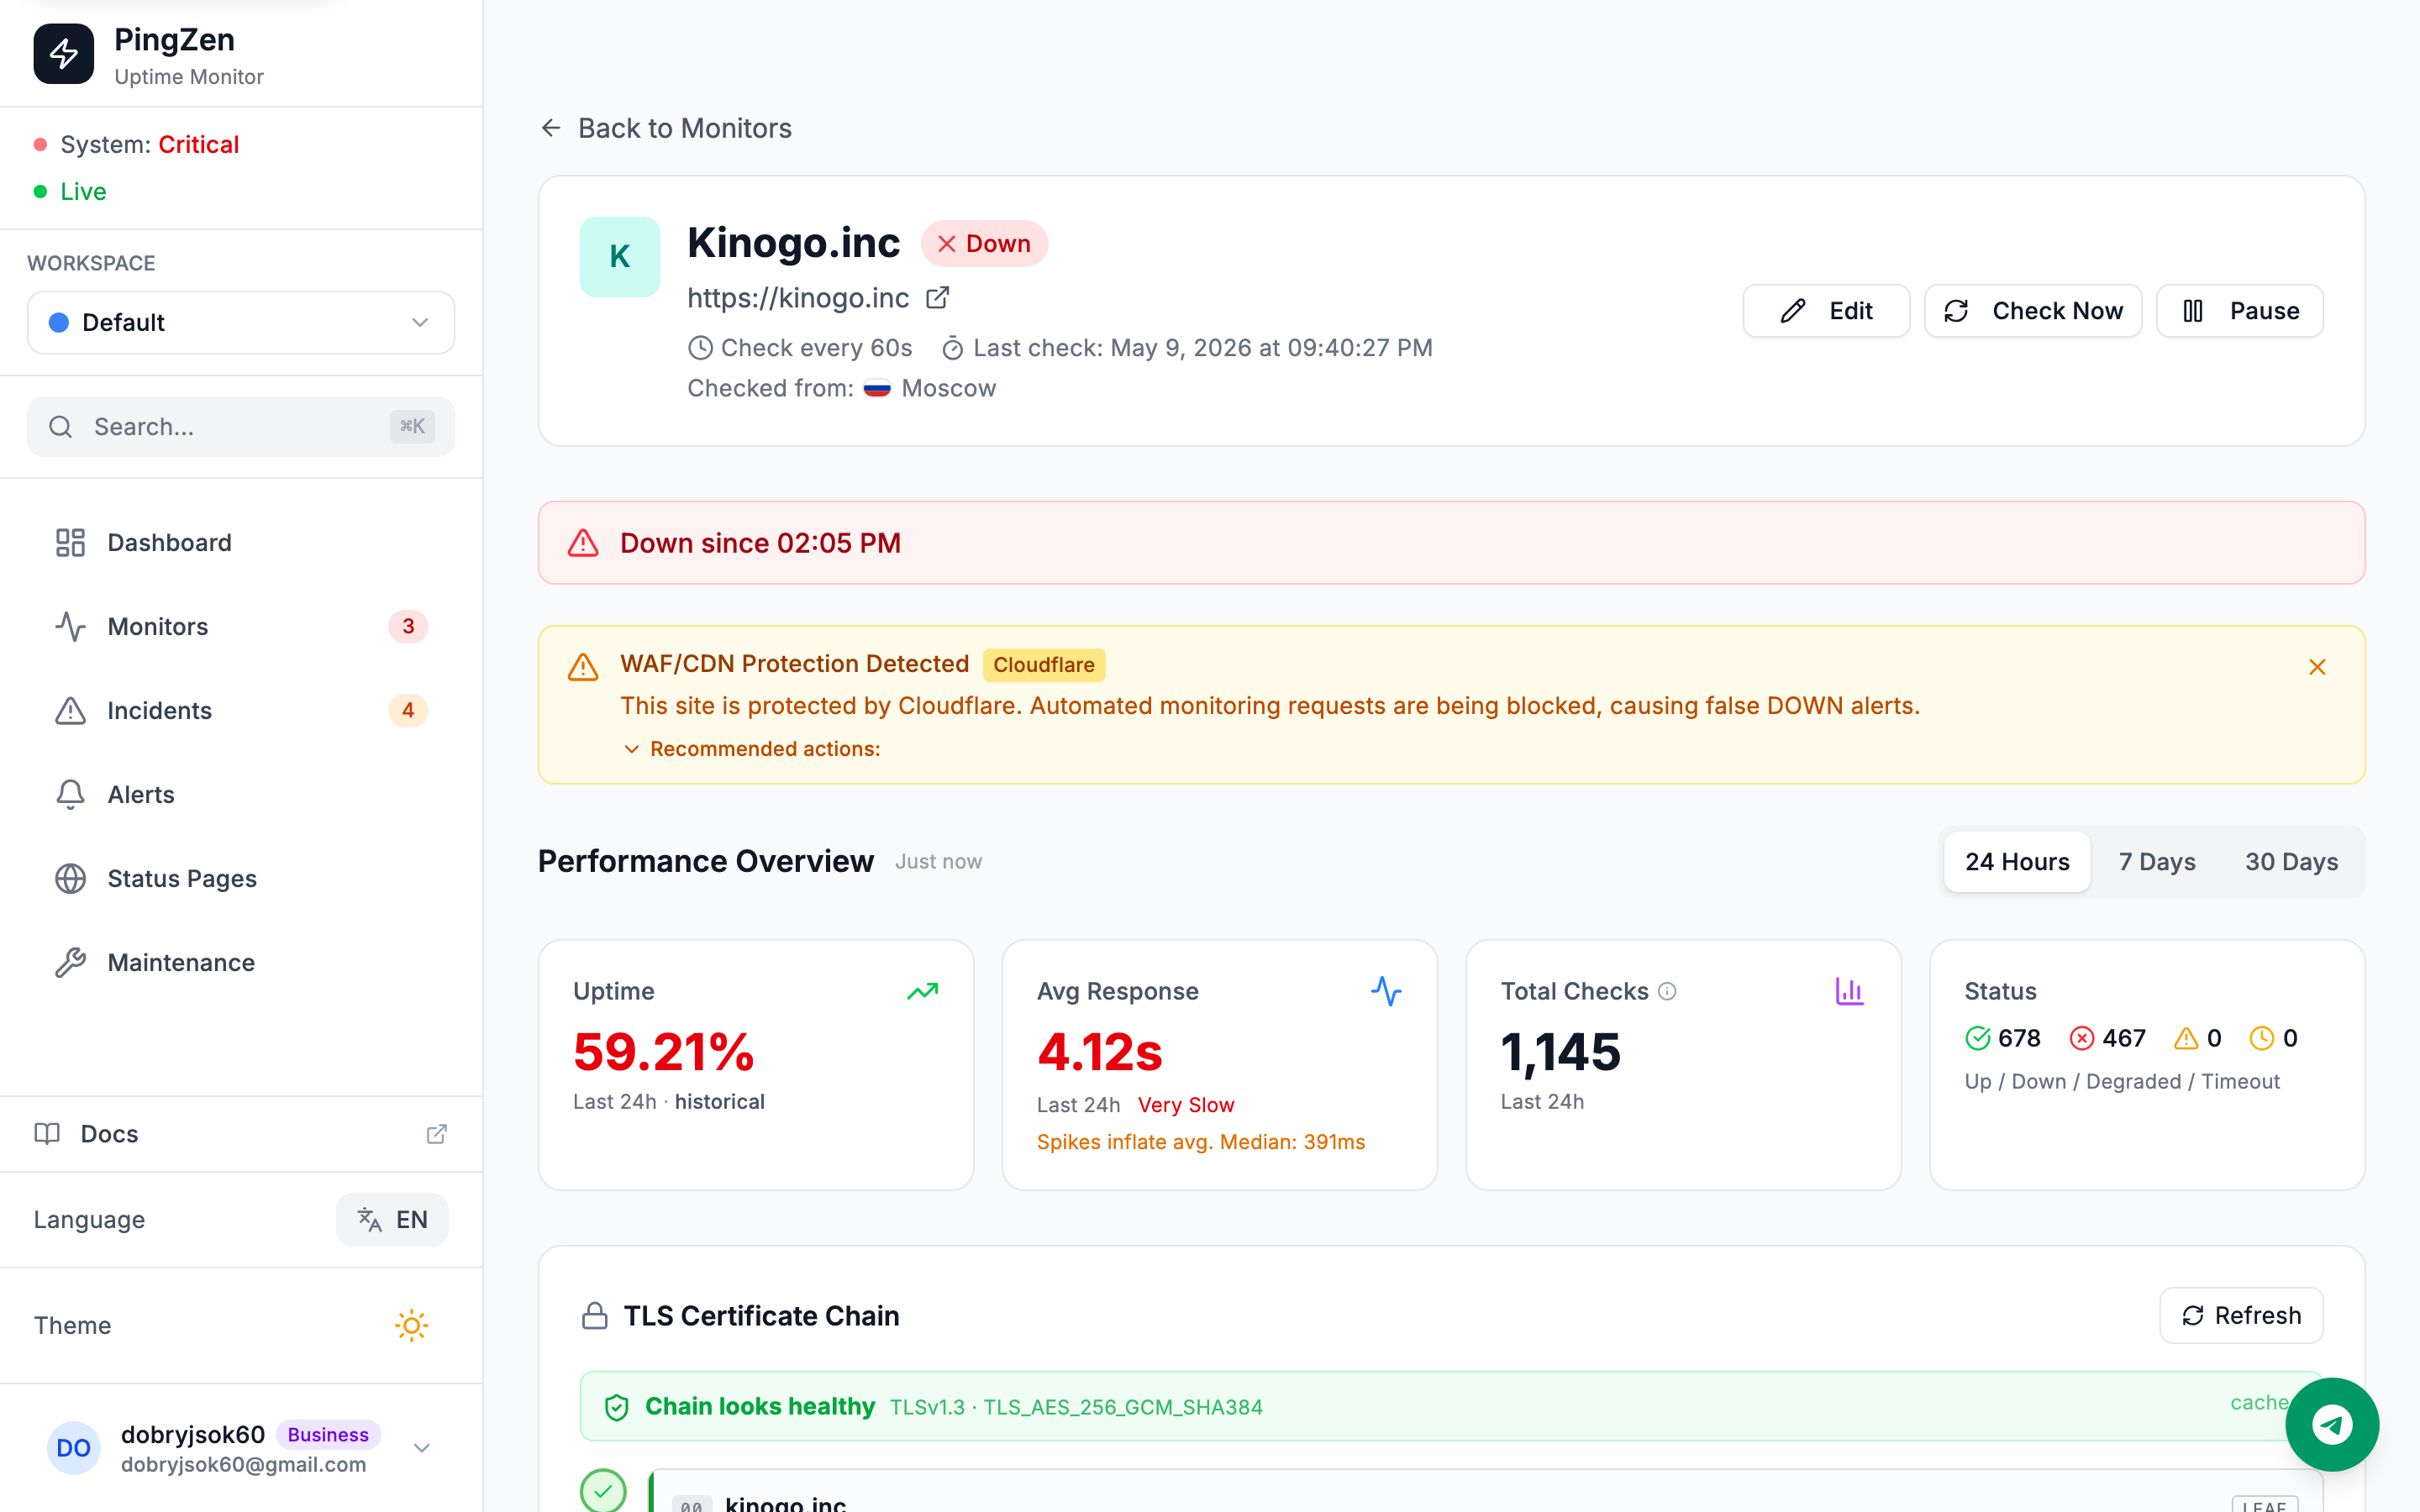Click the System: Critical status text

[150, 145]
